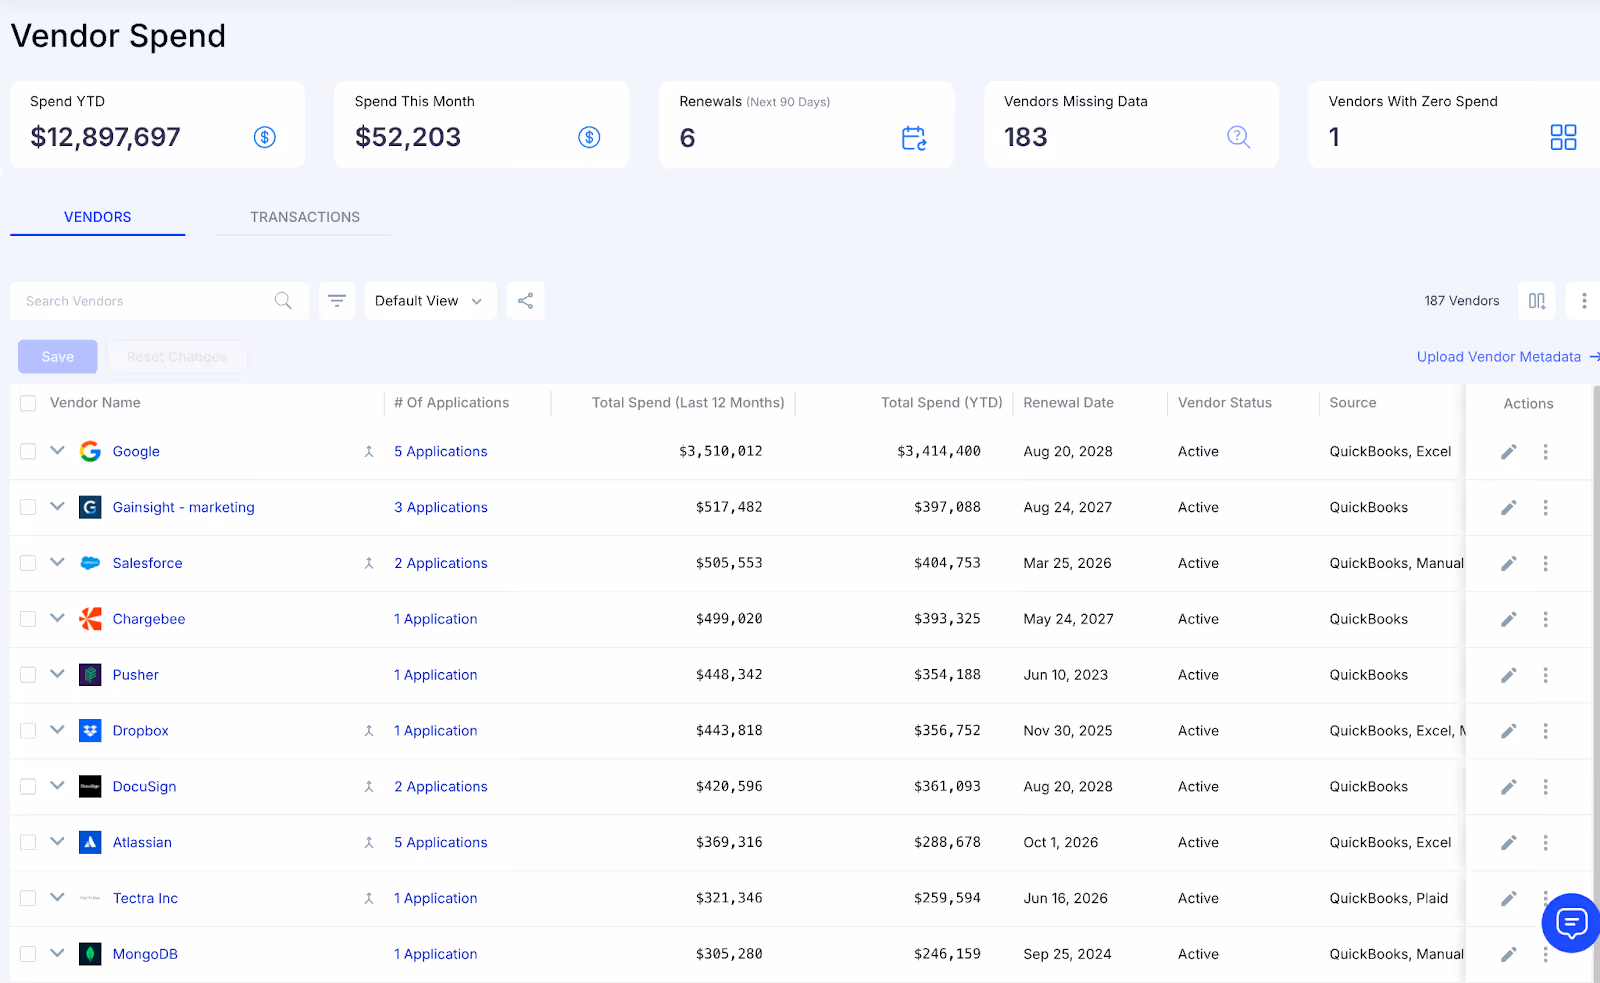Screen dimensions: 1600x983
Task: Select the Pusher row checkbox
Action: coord(28,675)
